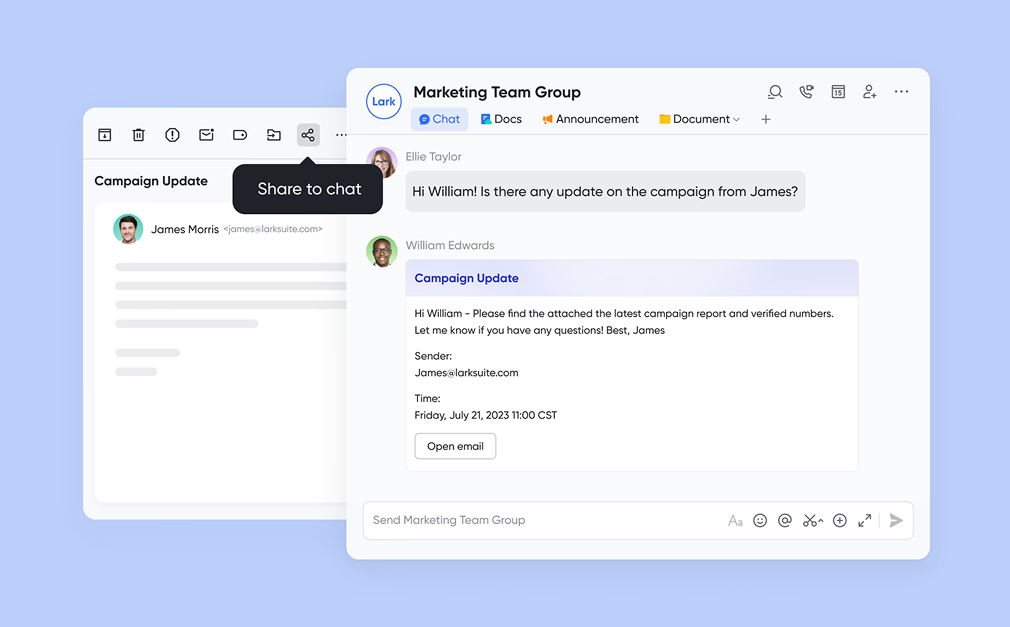Add a label to the email
1010x627 pixels.
tap(240, 135)
